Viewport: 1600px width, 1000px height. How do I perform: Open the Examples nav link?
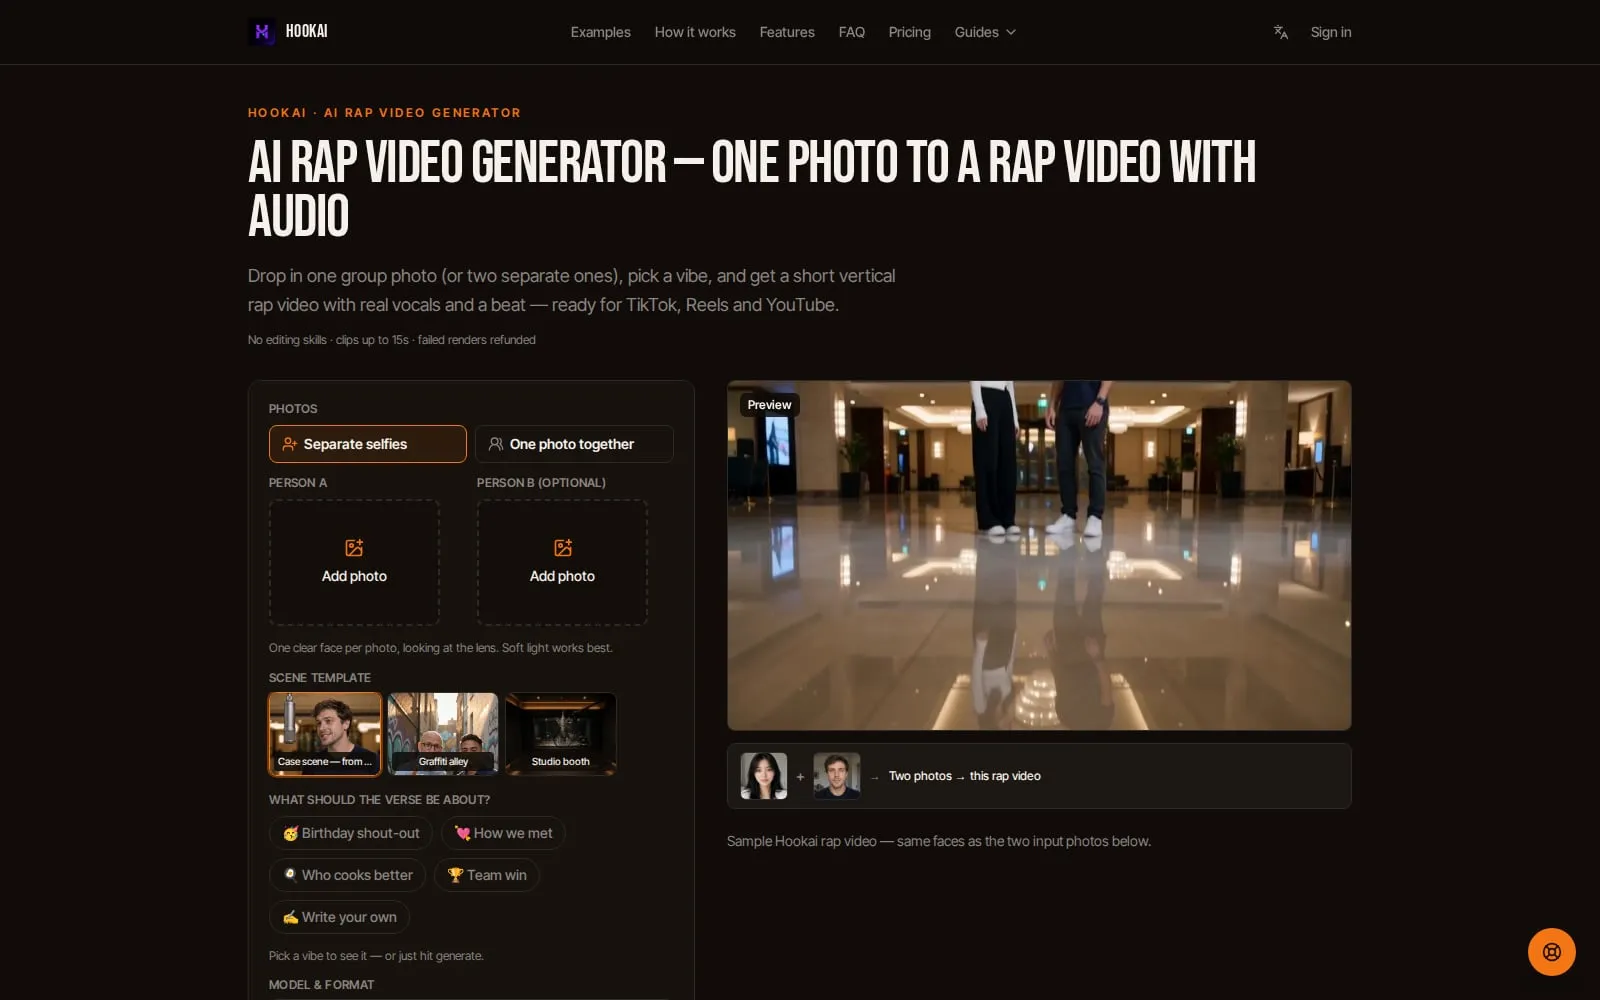point(601,32)
